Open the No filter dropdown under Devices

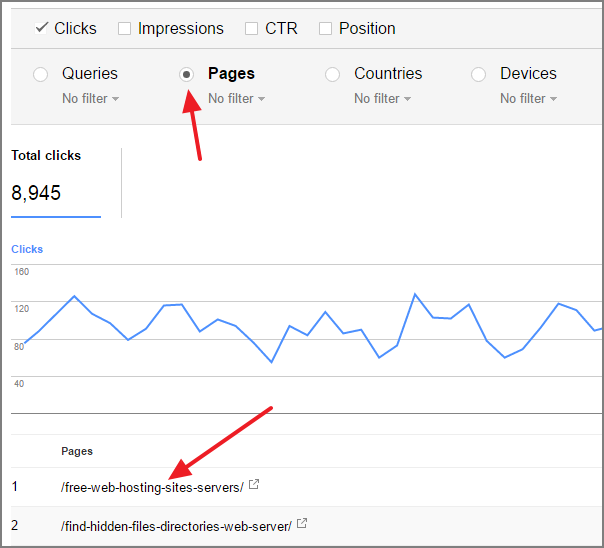click(528, 99)
